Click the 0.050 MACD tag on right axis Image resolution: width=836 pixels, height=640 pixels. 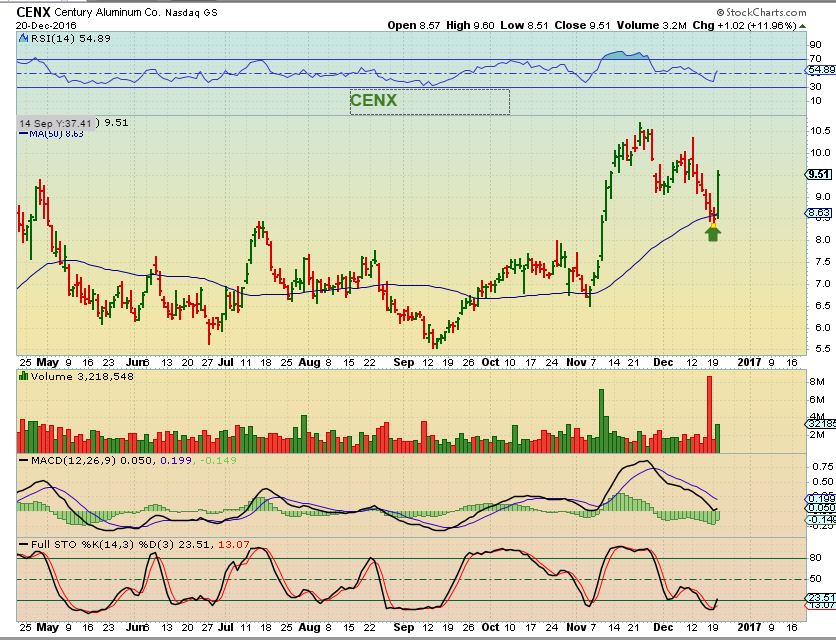pyautogui.click(x=821, y=508)
